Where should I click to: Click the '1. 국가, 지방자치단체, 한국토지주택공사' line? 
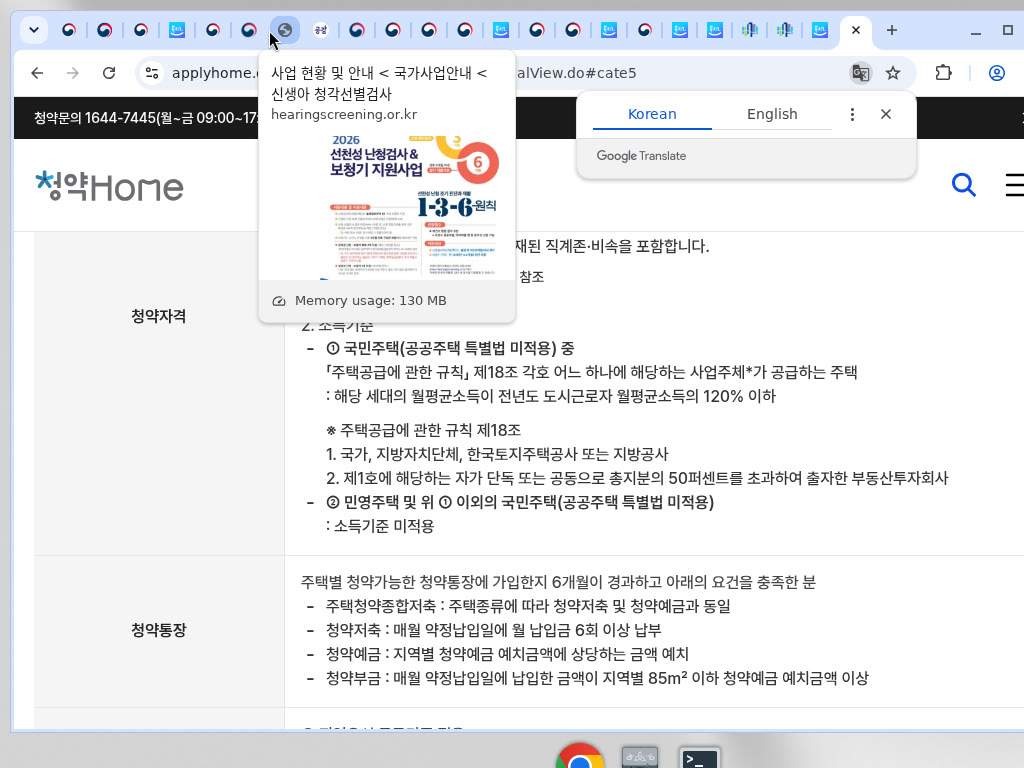click(497, 455)
